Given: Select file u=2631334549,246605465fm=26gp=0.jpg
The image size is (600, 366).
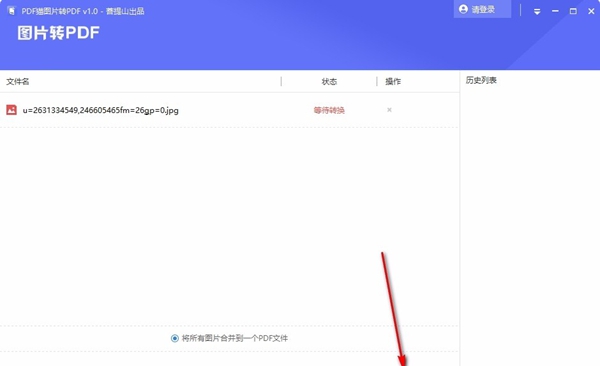Looking at the screenshot, I should tap(101, 110).
